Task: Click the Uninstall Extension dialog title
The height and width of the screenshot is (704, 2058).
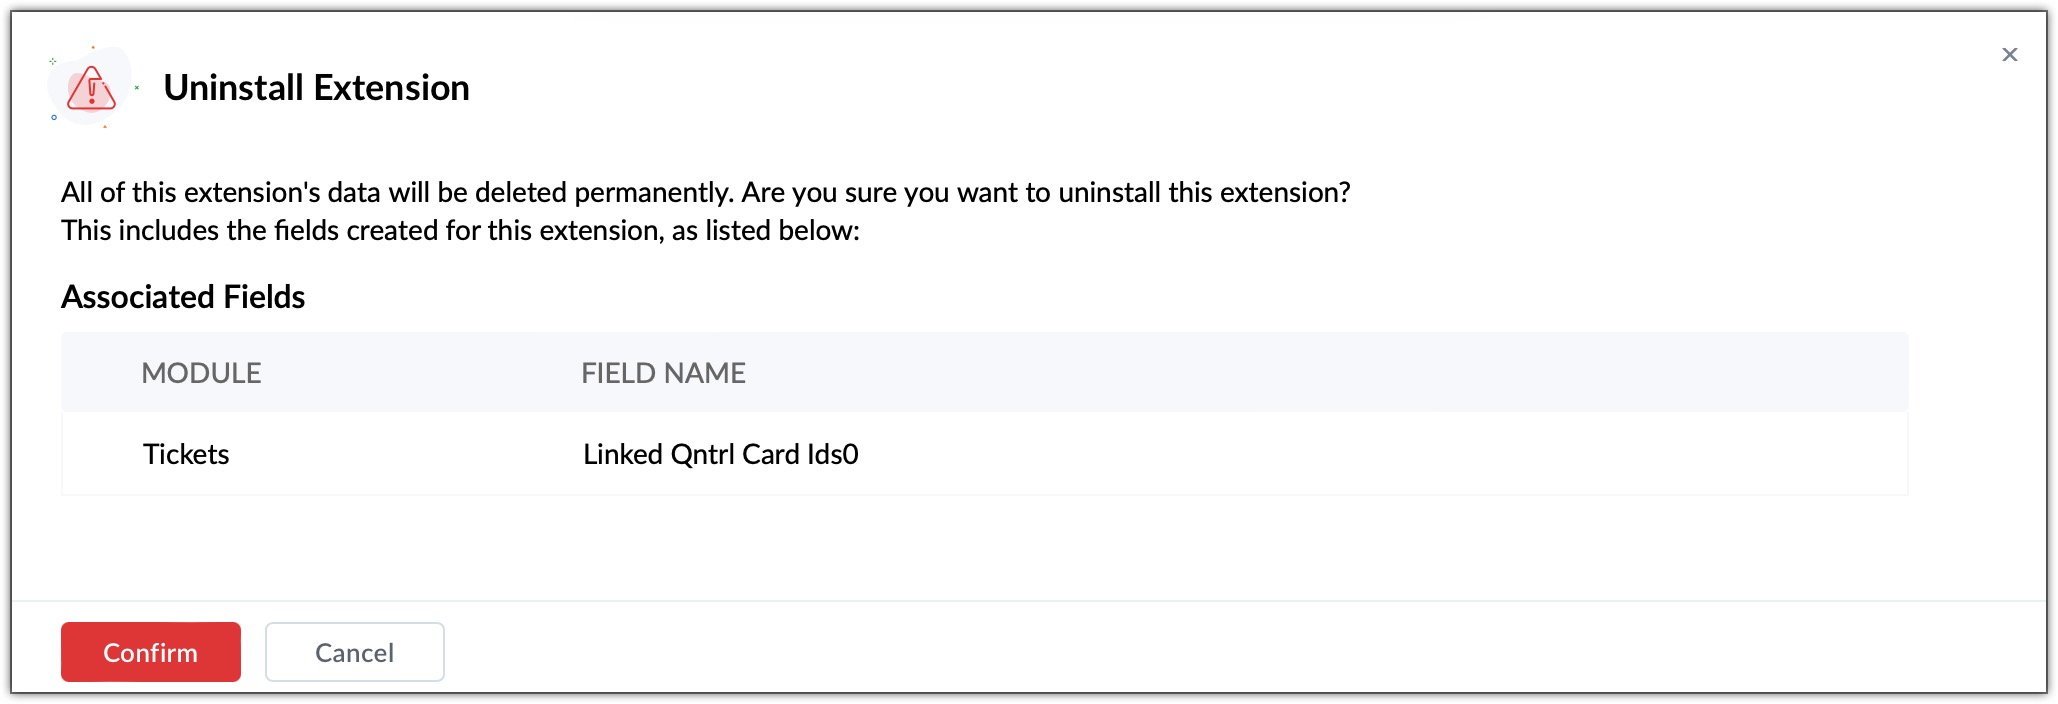Action: pyautogui.click(x=316, y=88)
